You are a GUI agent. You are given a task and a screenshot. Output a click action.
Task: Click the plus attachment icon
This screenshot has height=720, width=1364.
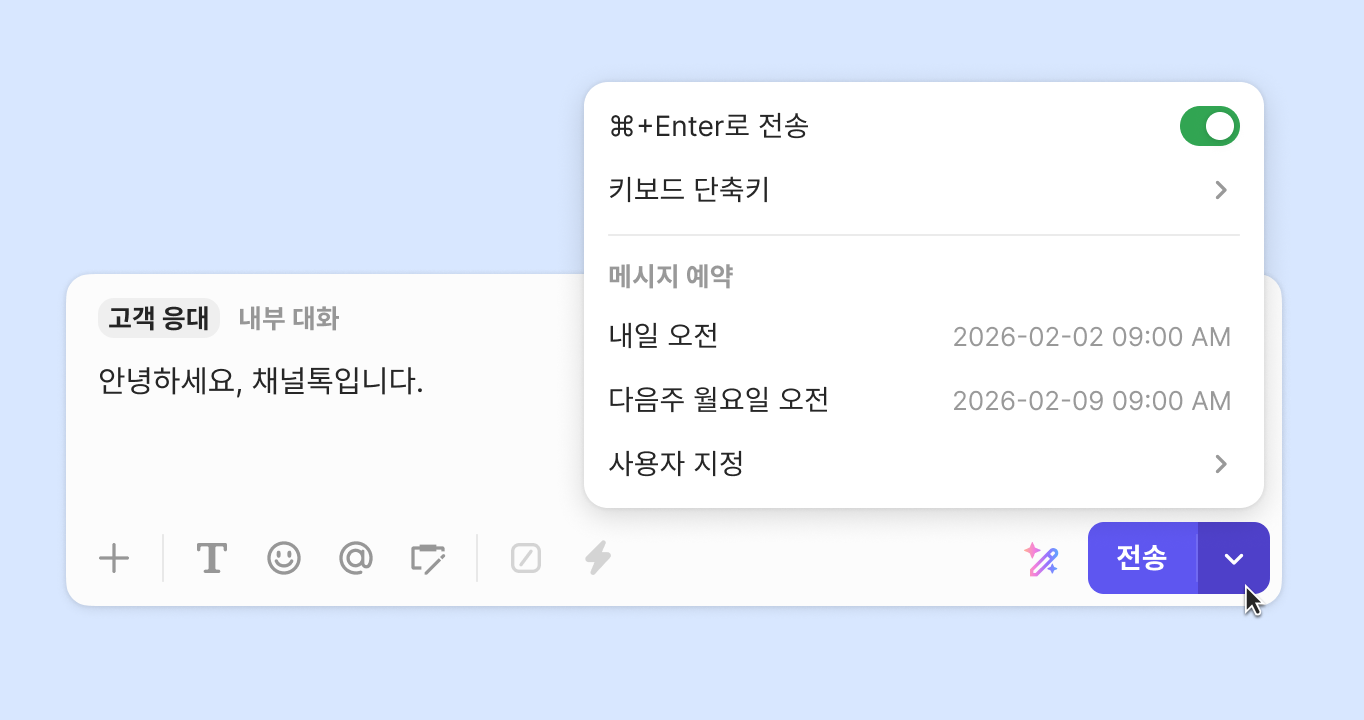[115, 558]
